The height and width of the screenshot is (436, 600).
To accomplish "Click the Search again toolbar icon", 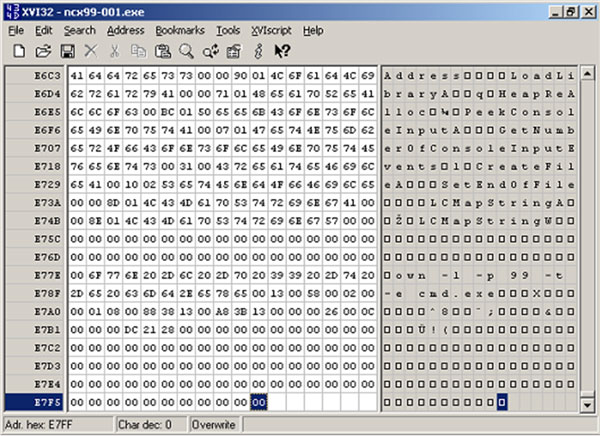I will (210, 50).
